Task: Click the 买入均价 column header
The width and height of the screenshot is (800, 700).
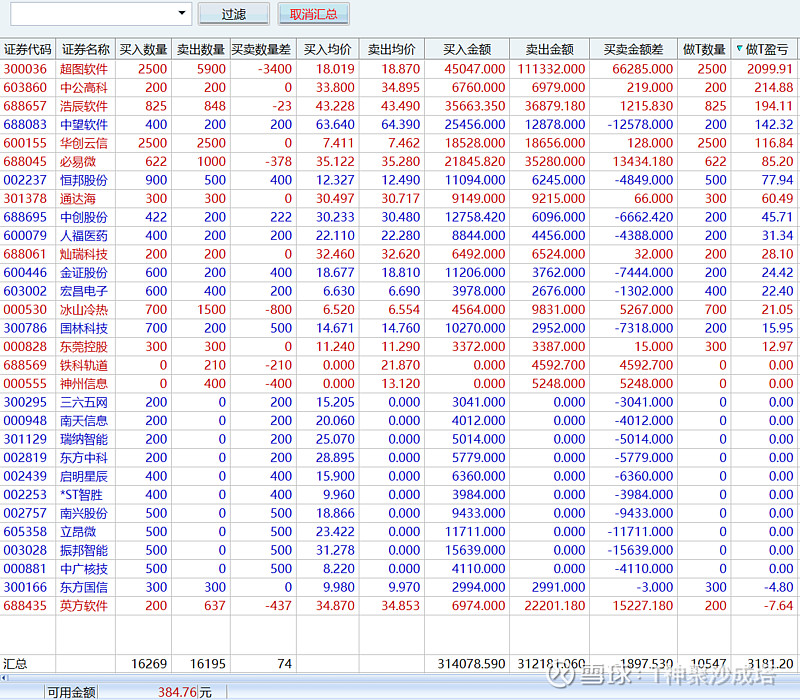Action: pyautogui.click(x=328, y=49)
